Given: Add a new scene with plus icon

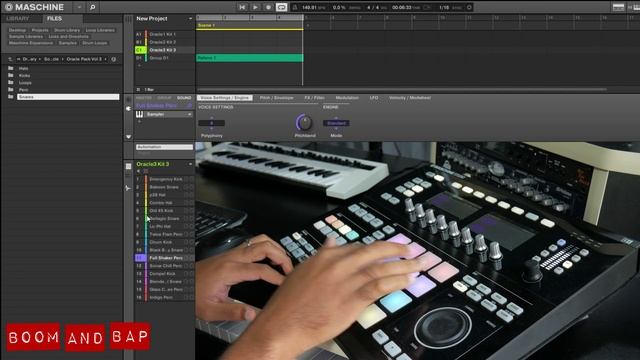Looking at the screenshot, I should (x=308, y=25).
